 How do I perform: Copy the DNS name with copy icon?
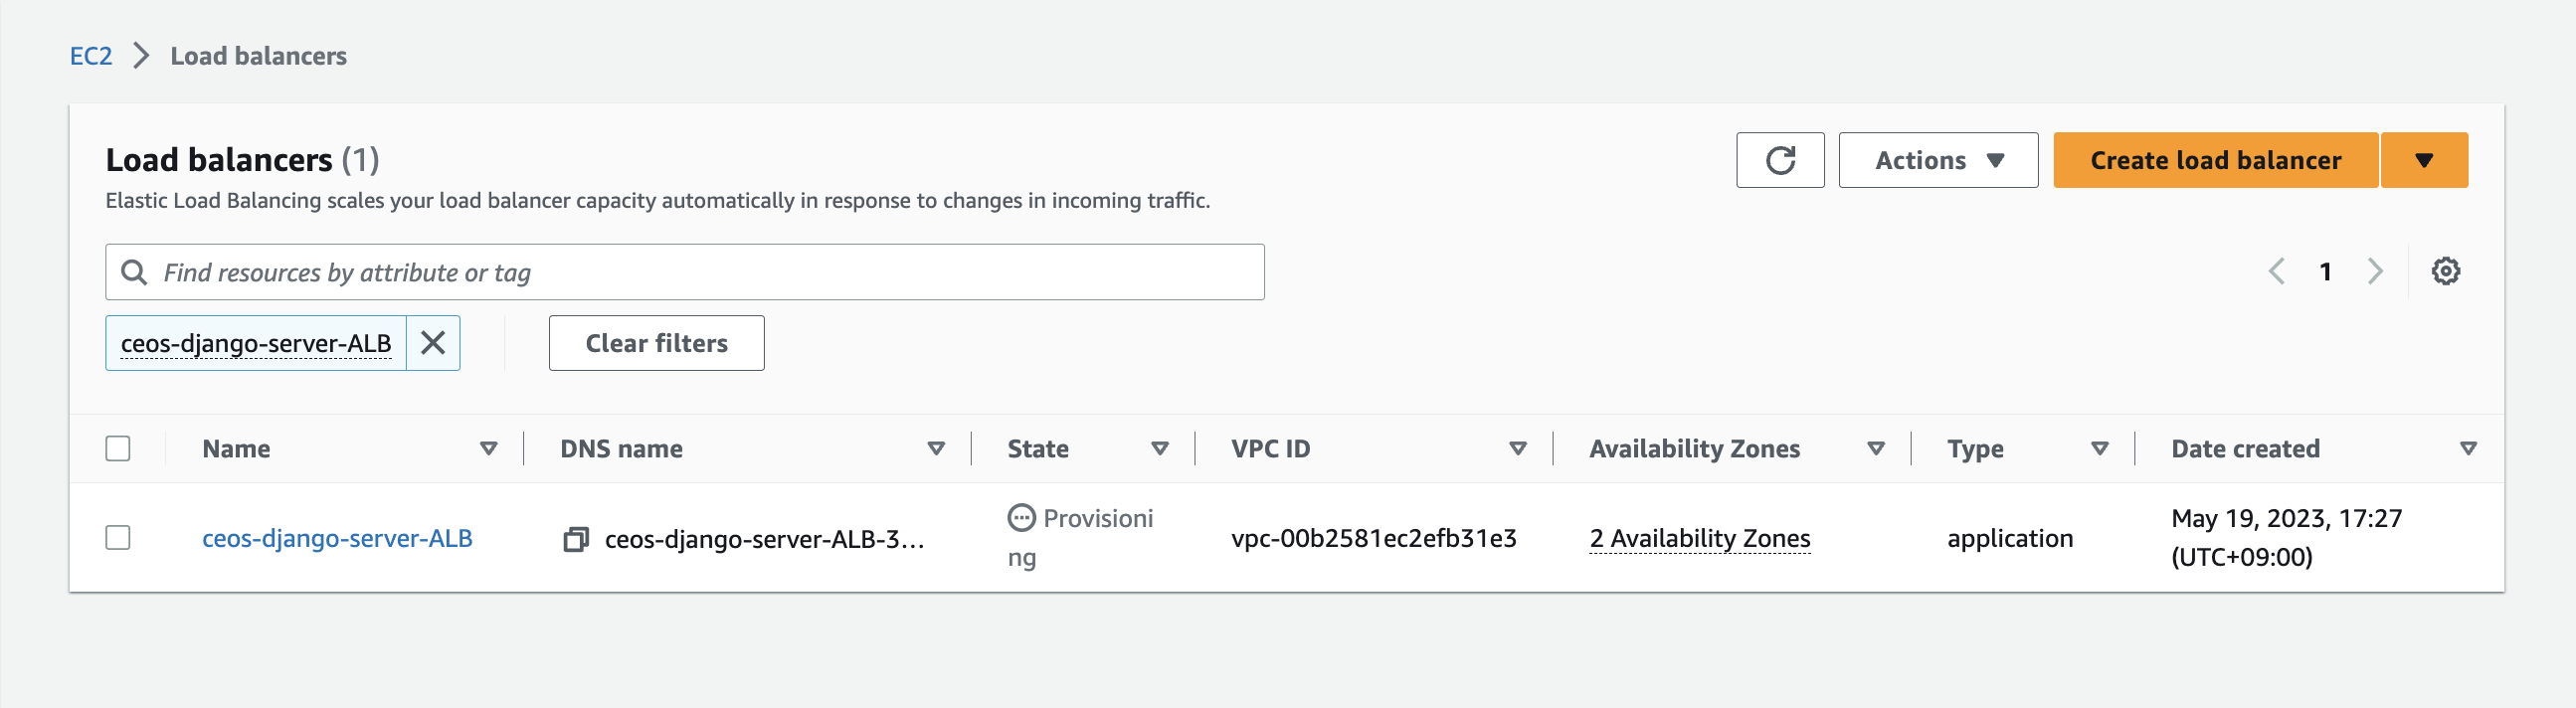pyautogui.click(x=576, y=540)
